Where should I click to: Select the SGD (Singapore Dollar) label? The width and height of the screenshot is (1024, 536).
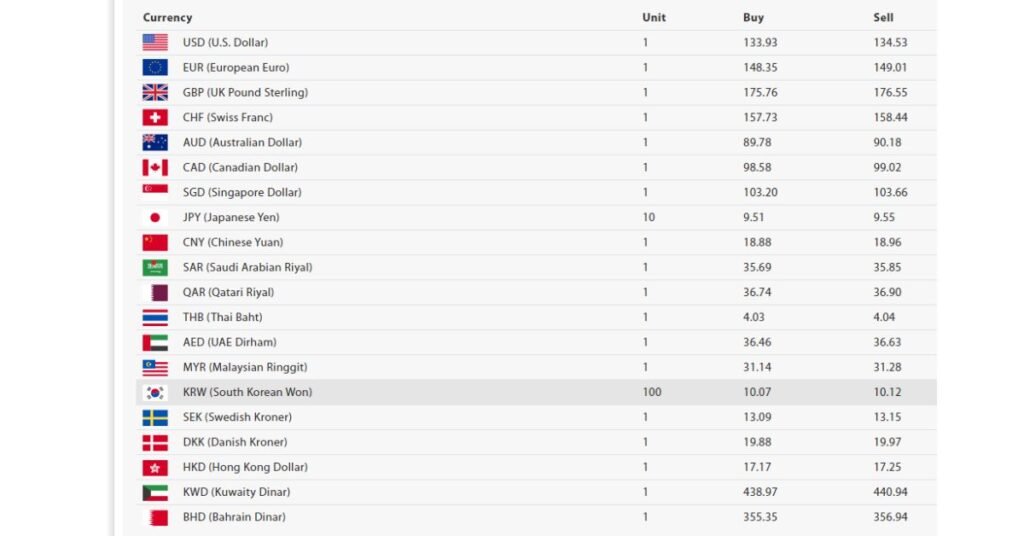pyautogui.click(x=242, y=192)
